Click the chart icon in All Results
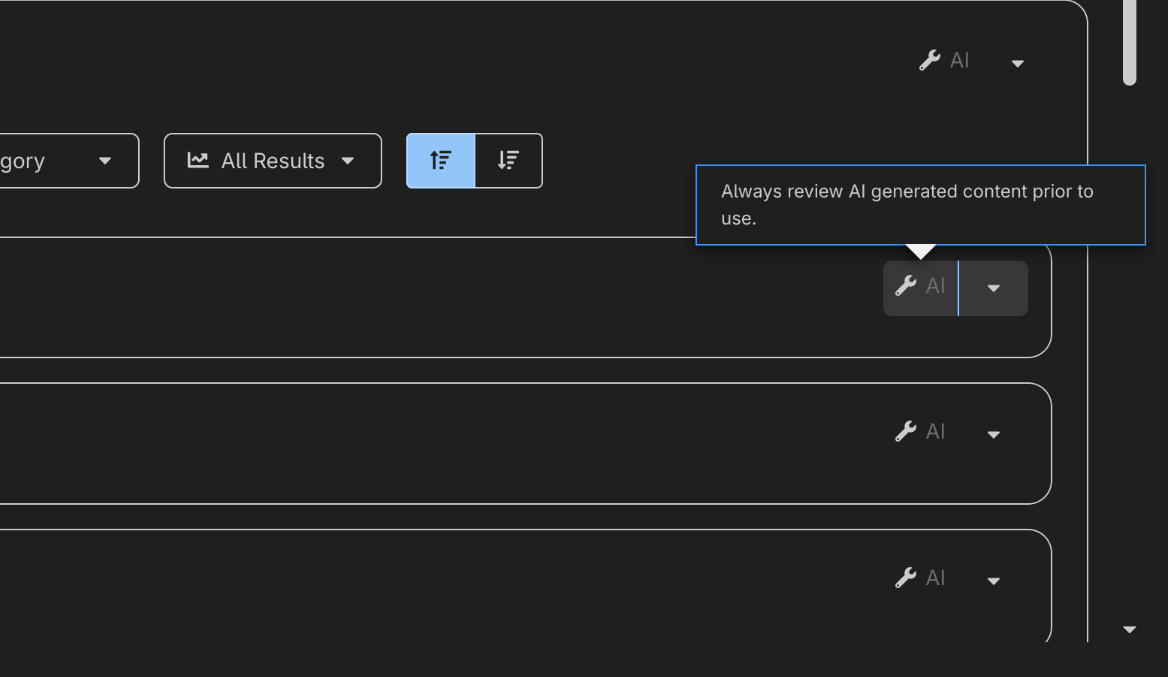 click(198, 160)
